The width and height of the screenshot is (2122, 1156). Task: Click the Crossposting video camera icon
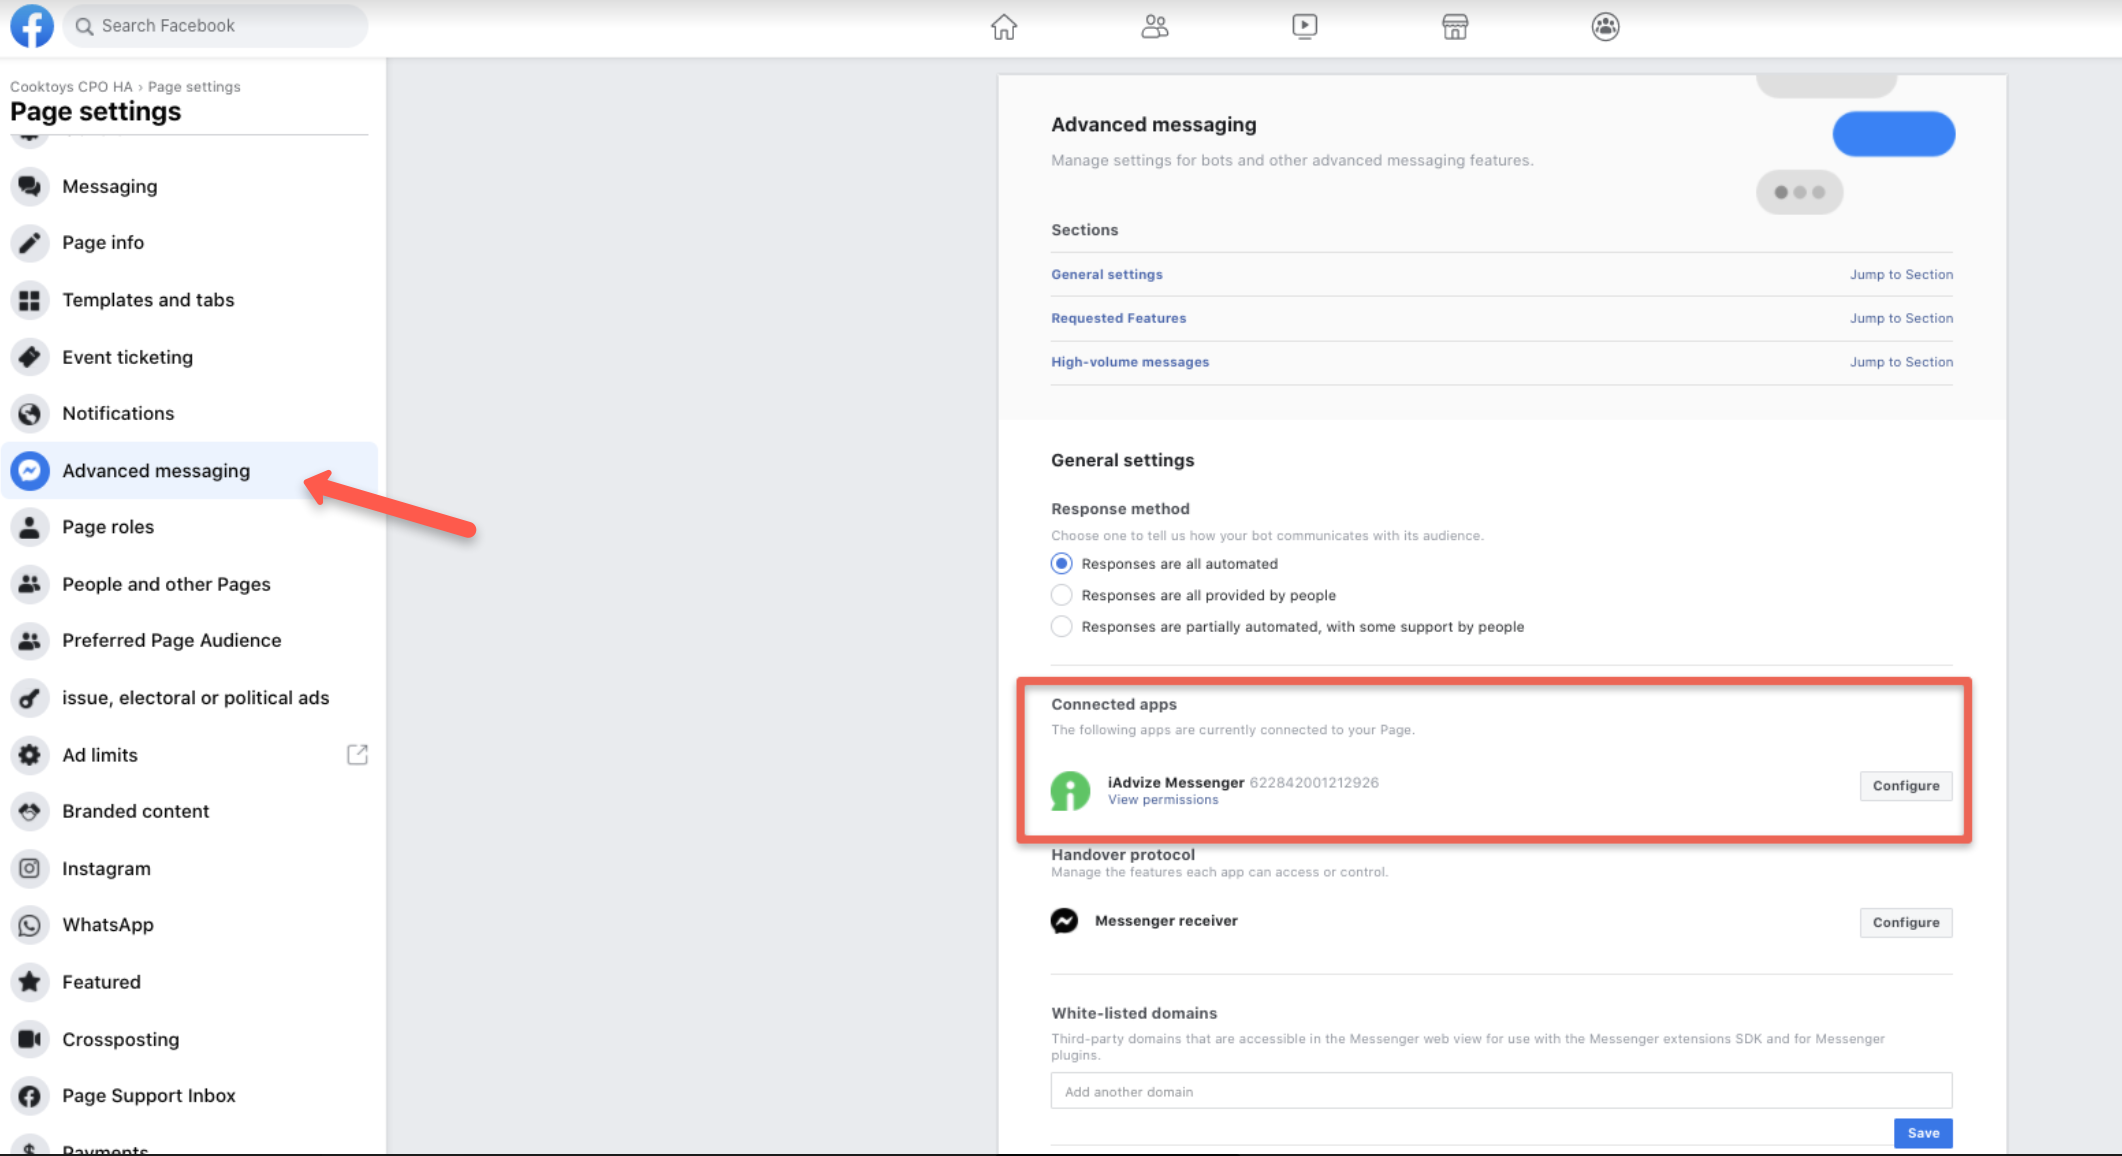coord(30,1039)
